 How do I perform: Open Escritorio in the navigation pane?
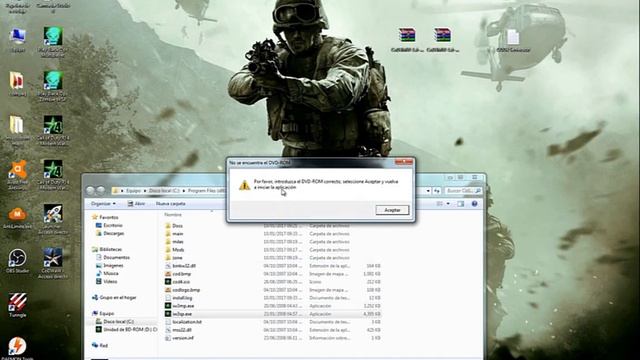[109, 225]
